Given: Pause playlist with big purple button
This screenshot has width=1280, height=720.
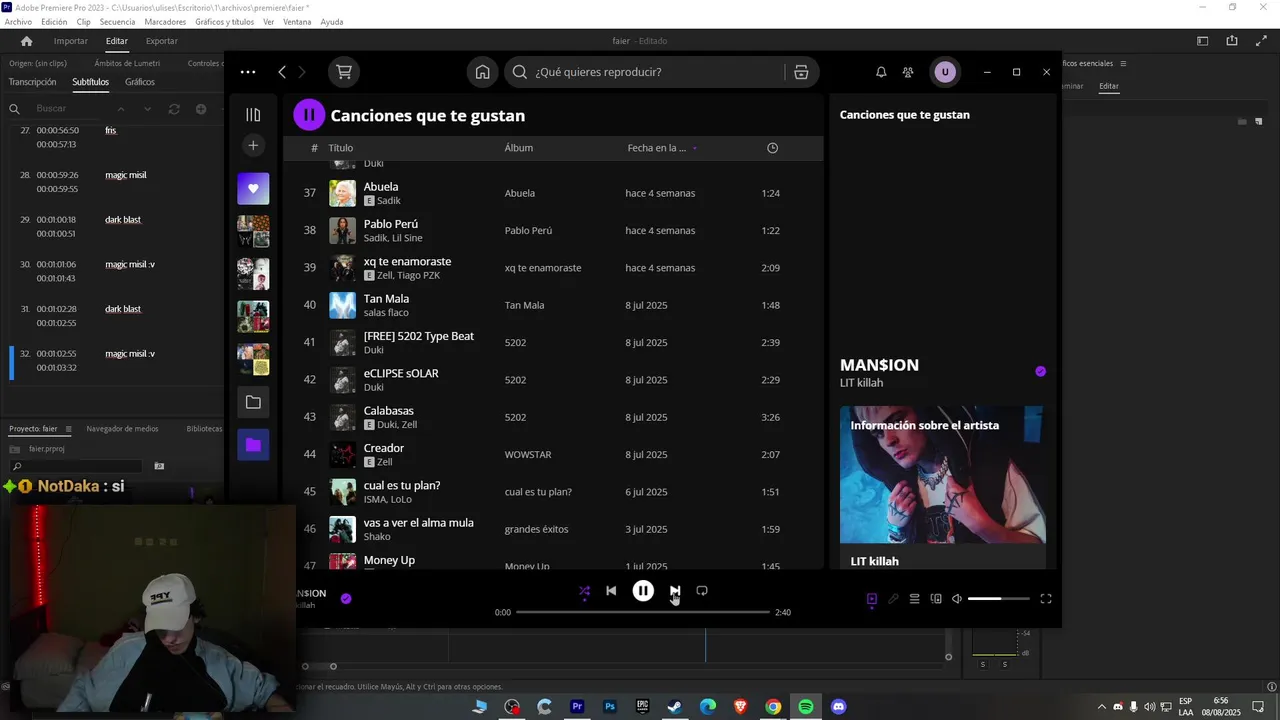Looking at the screenshot, I should [x=309, y=115].
